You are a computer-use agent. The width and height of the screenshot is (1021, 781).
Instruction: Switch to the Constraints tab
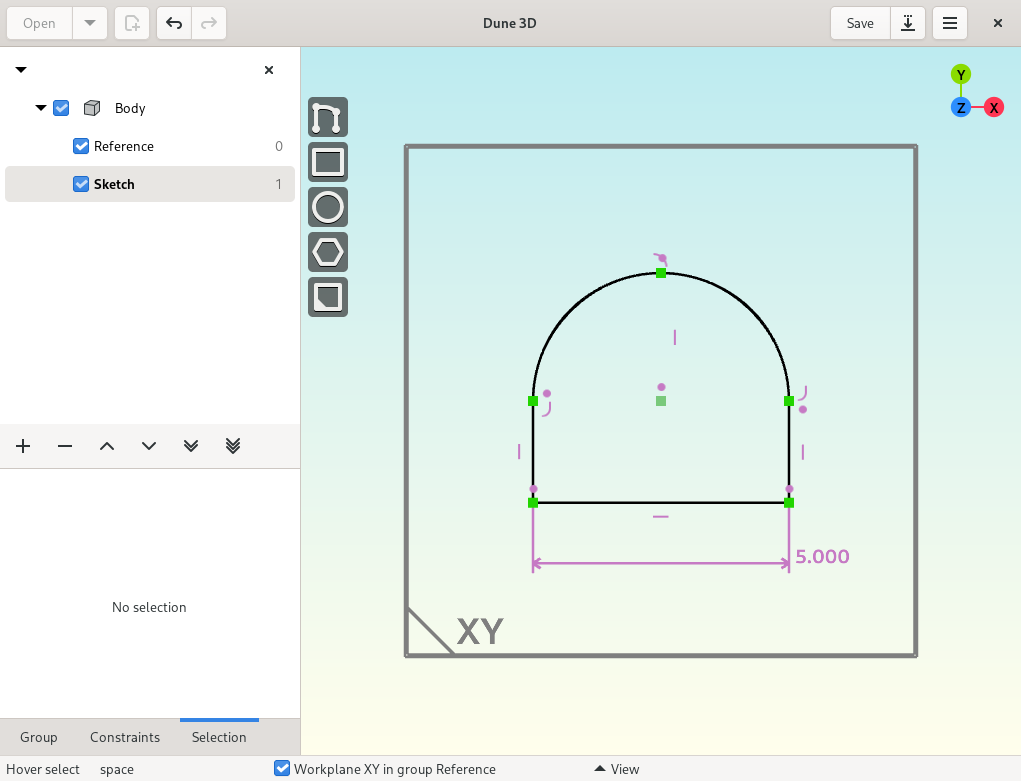125,737
